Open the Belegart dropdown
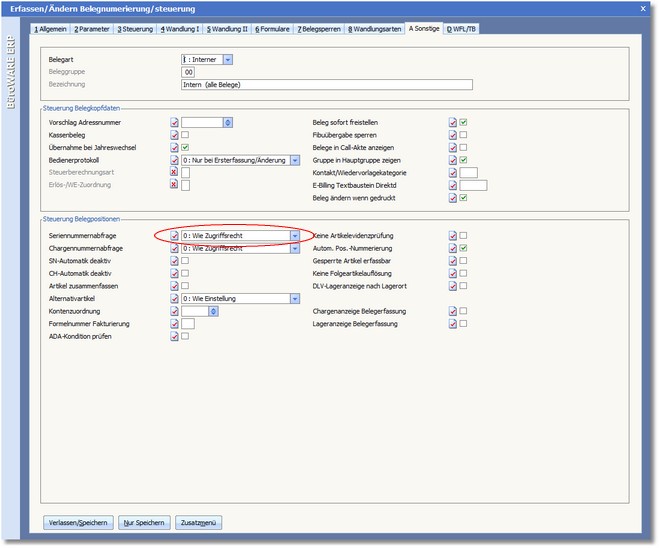 pyautogui.click(x=228, y=60)
